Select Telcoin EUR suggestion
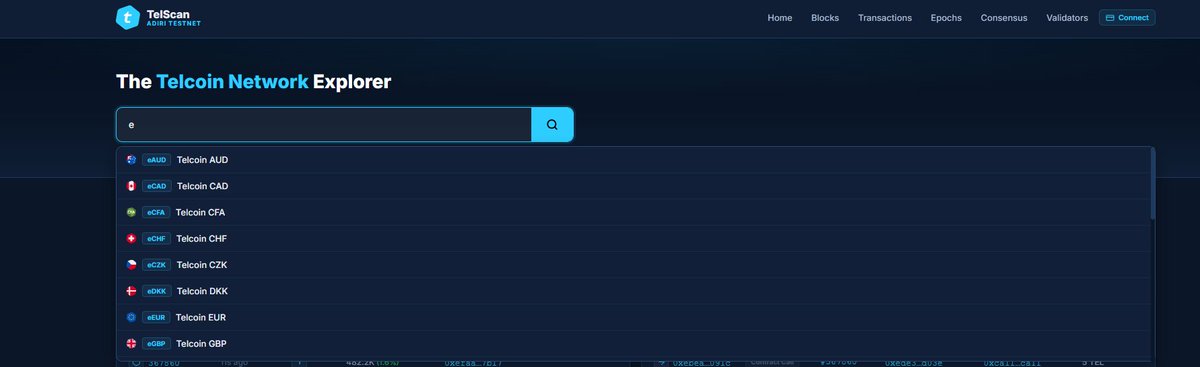This screenshot has width=1200, height=367. pyautogui.click(x=634, y=317)
